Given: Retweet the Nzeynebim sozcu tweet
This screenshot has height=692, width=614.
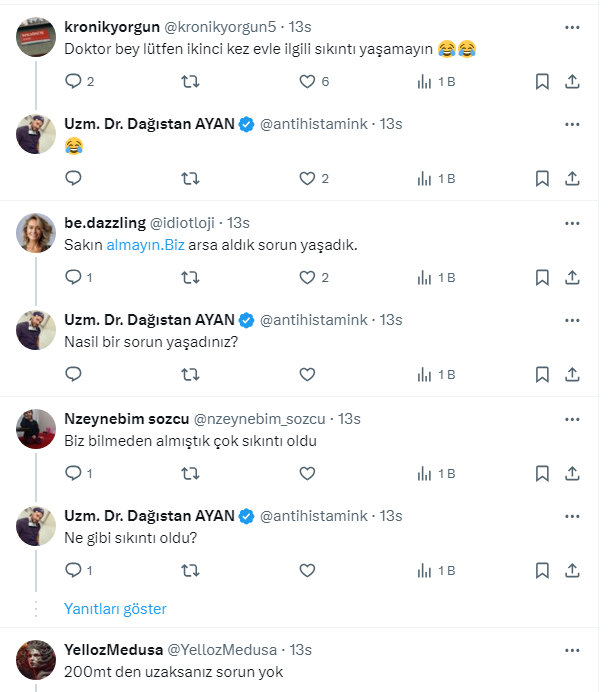Looking at the screenshot, I should tap(190, 473).
